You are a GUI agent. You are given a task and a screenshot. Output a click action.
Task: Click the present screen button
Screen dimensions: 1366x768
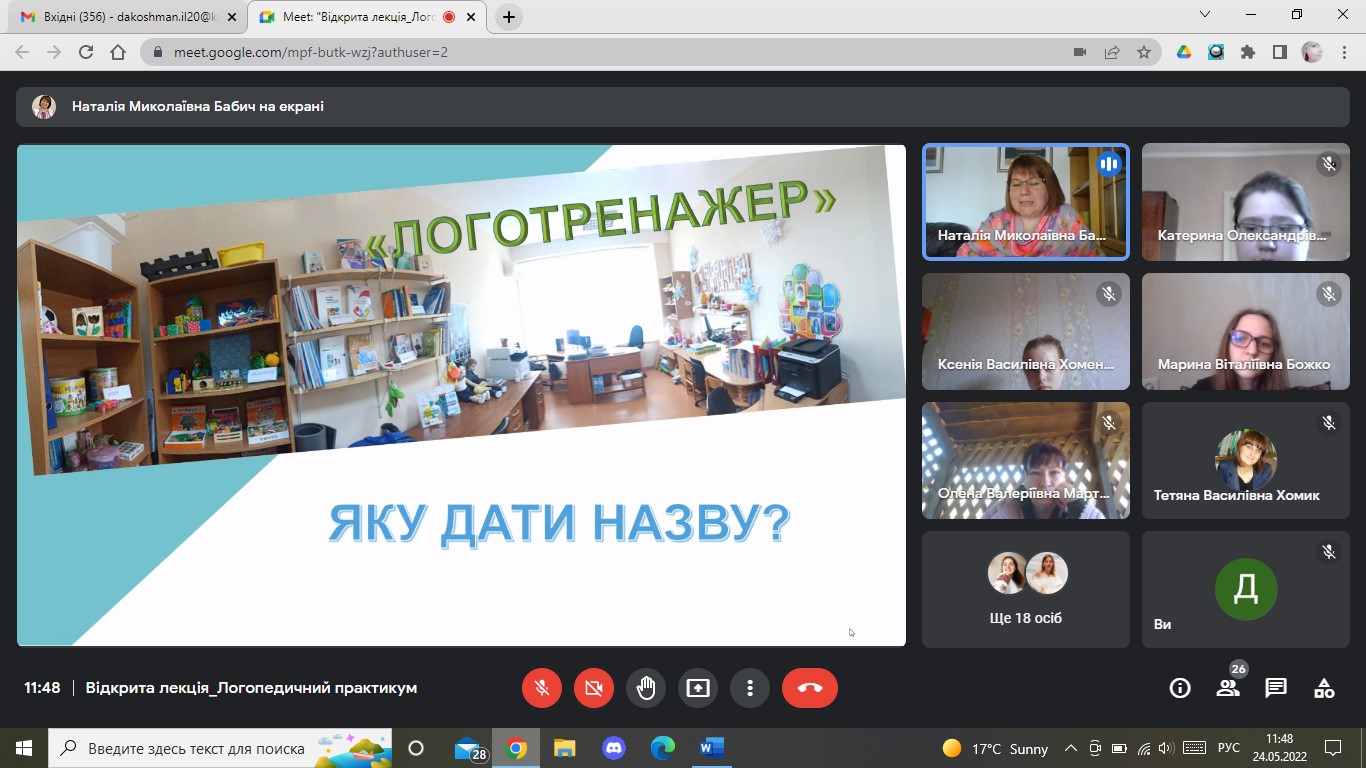pyautogui.click(x=698, y=688)
